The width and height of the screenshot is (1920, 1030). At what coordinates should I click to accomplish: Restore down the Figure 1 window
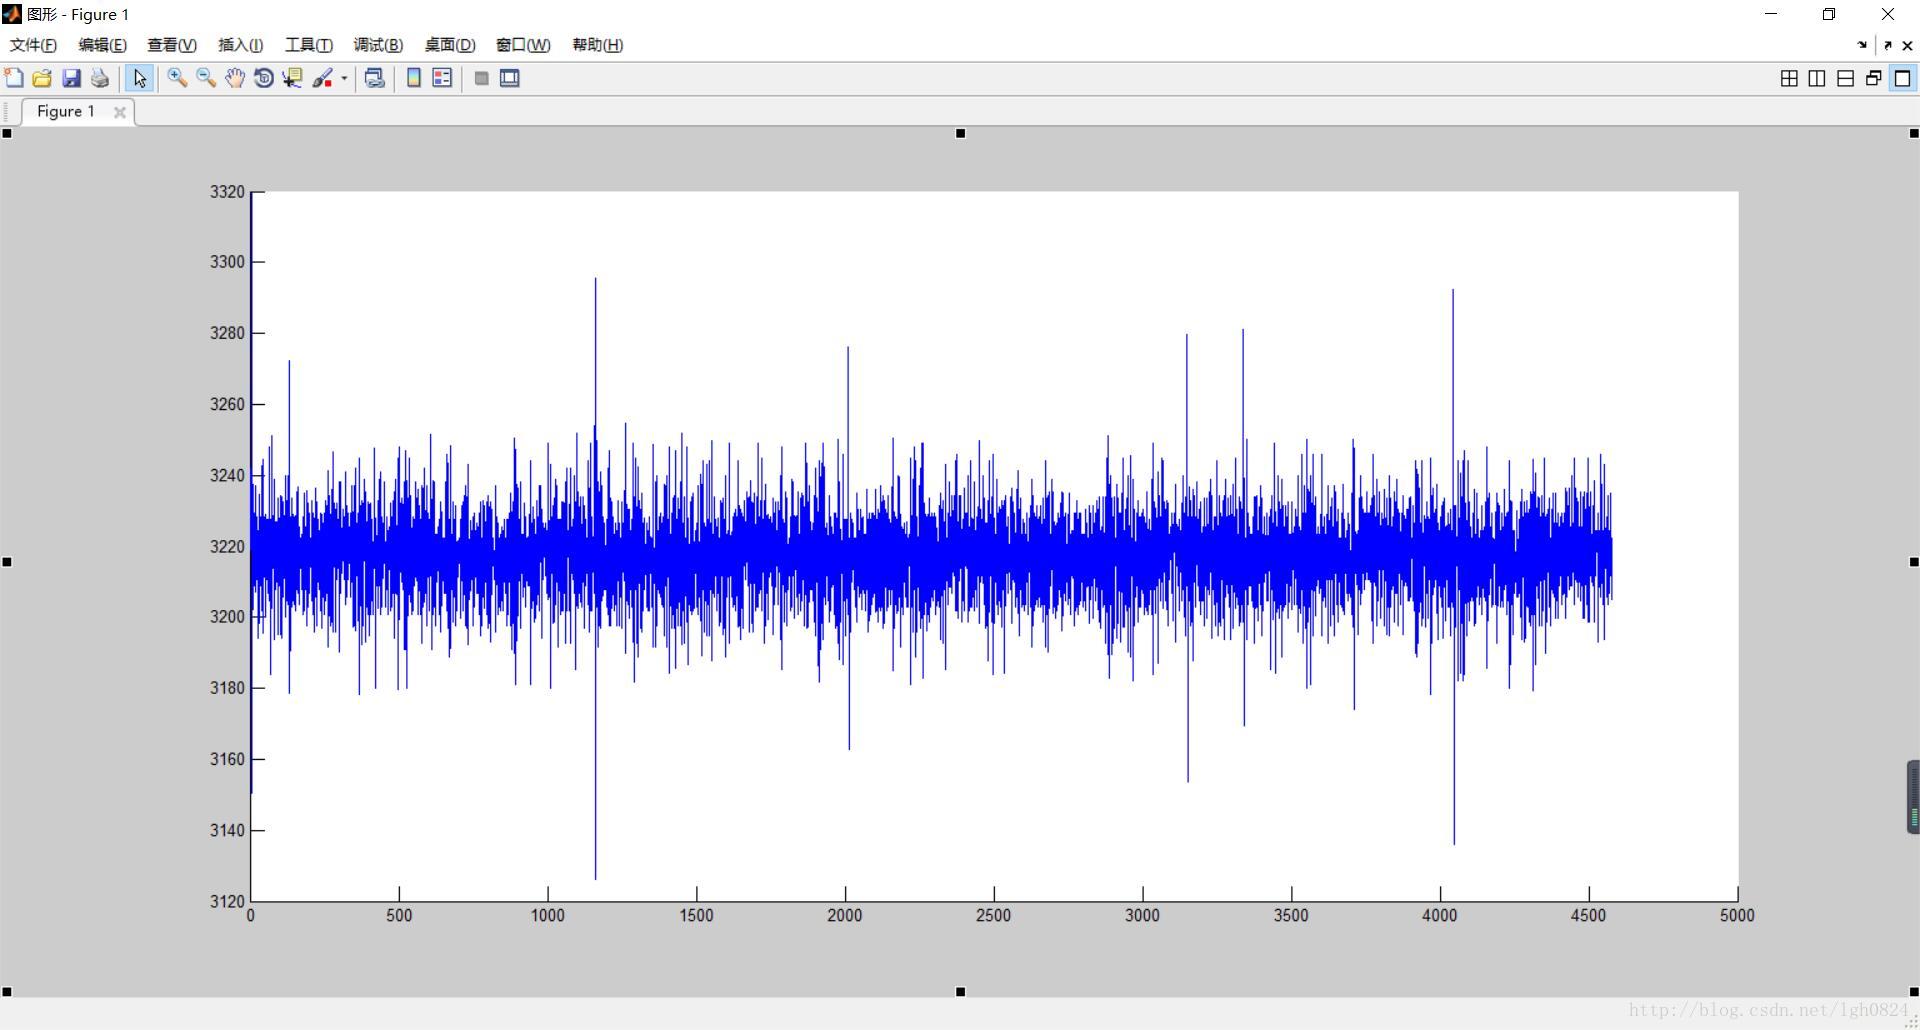tap(1829, 14)
